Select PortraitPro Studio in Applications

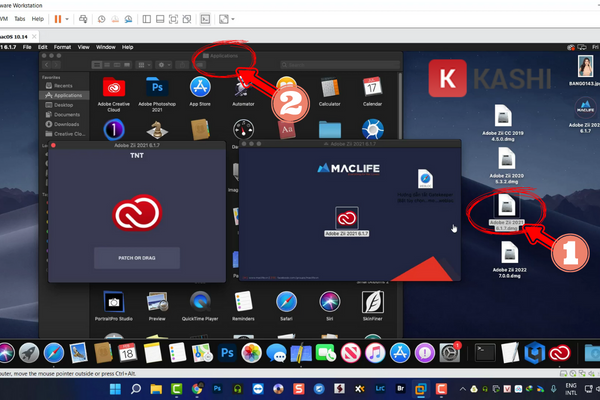[x=114, y=305]
